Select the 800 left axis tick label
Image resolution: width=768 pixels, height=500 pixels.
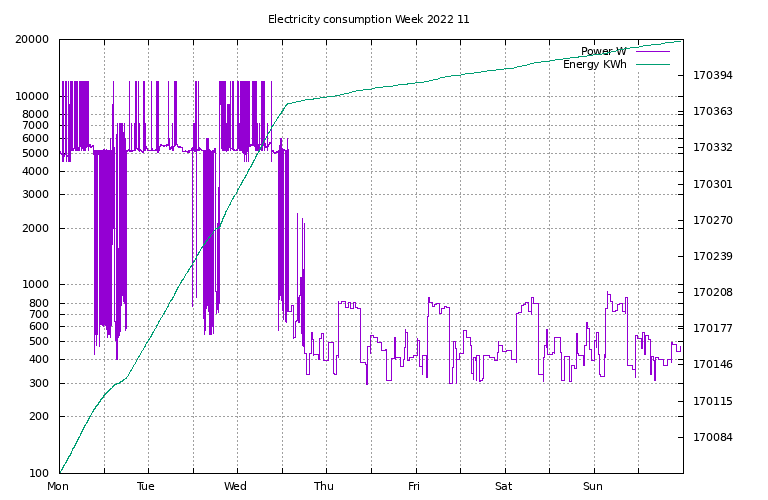[39, 303]
